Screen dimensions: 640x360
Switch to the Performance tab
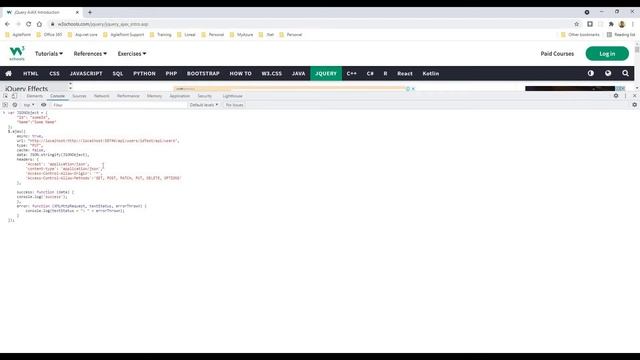click(128, 96)
